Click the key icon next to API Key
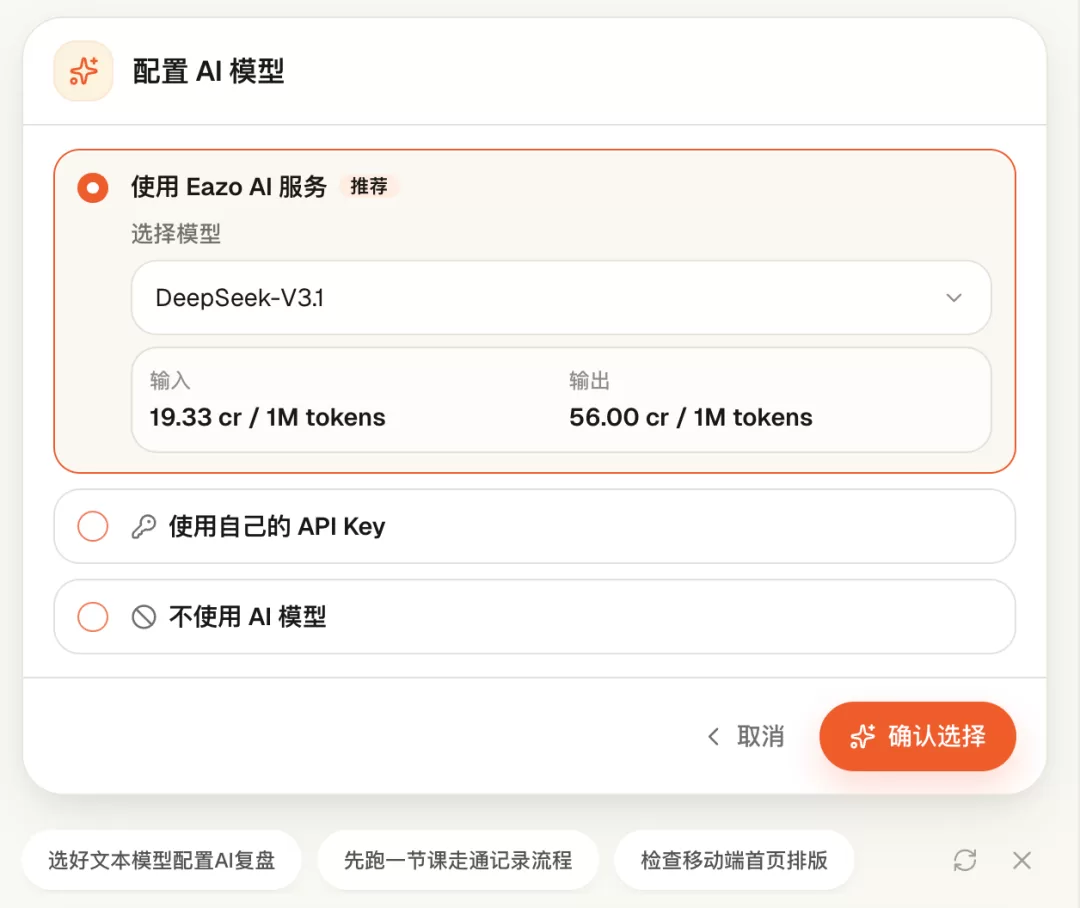The height and width of the screenshot is (908, 1080). pos(144,526)
